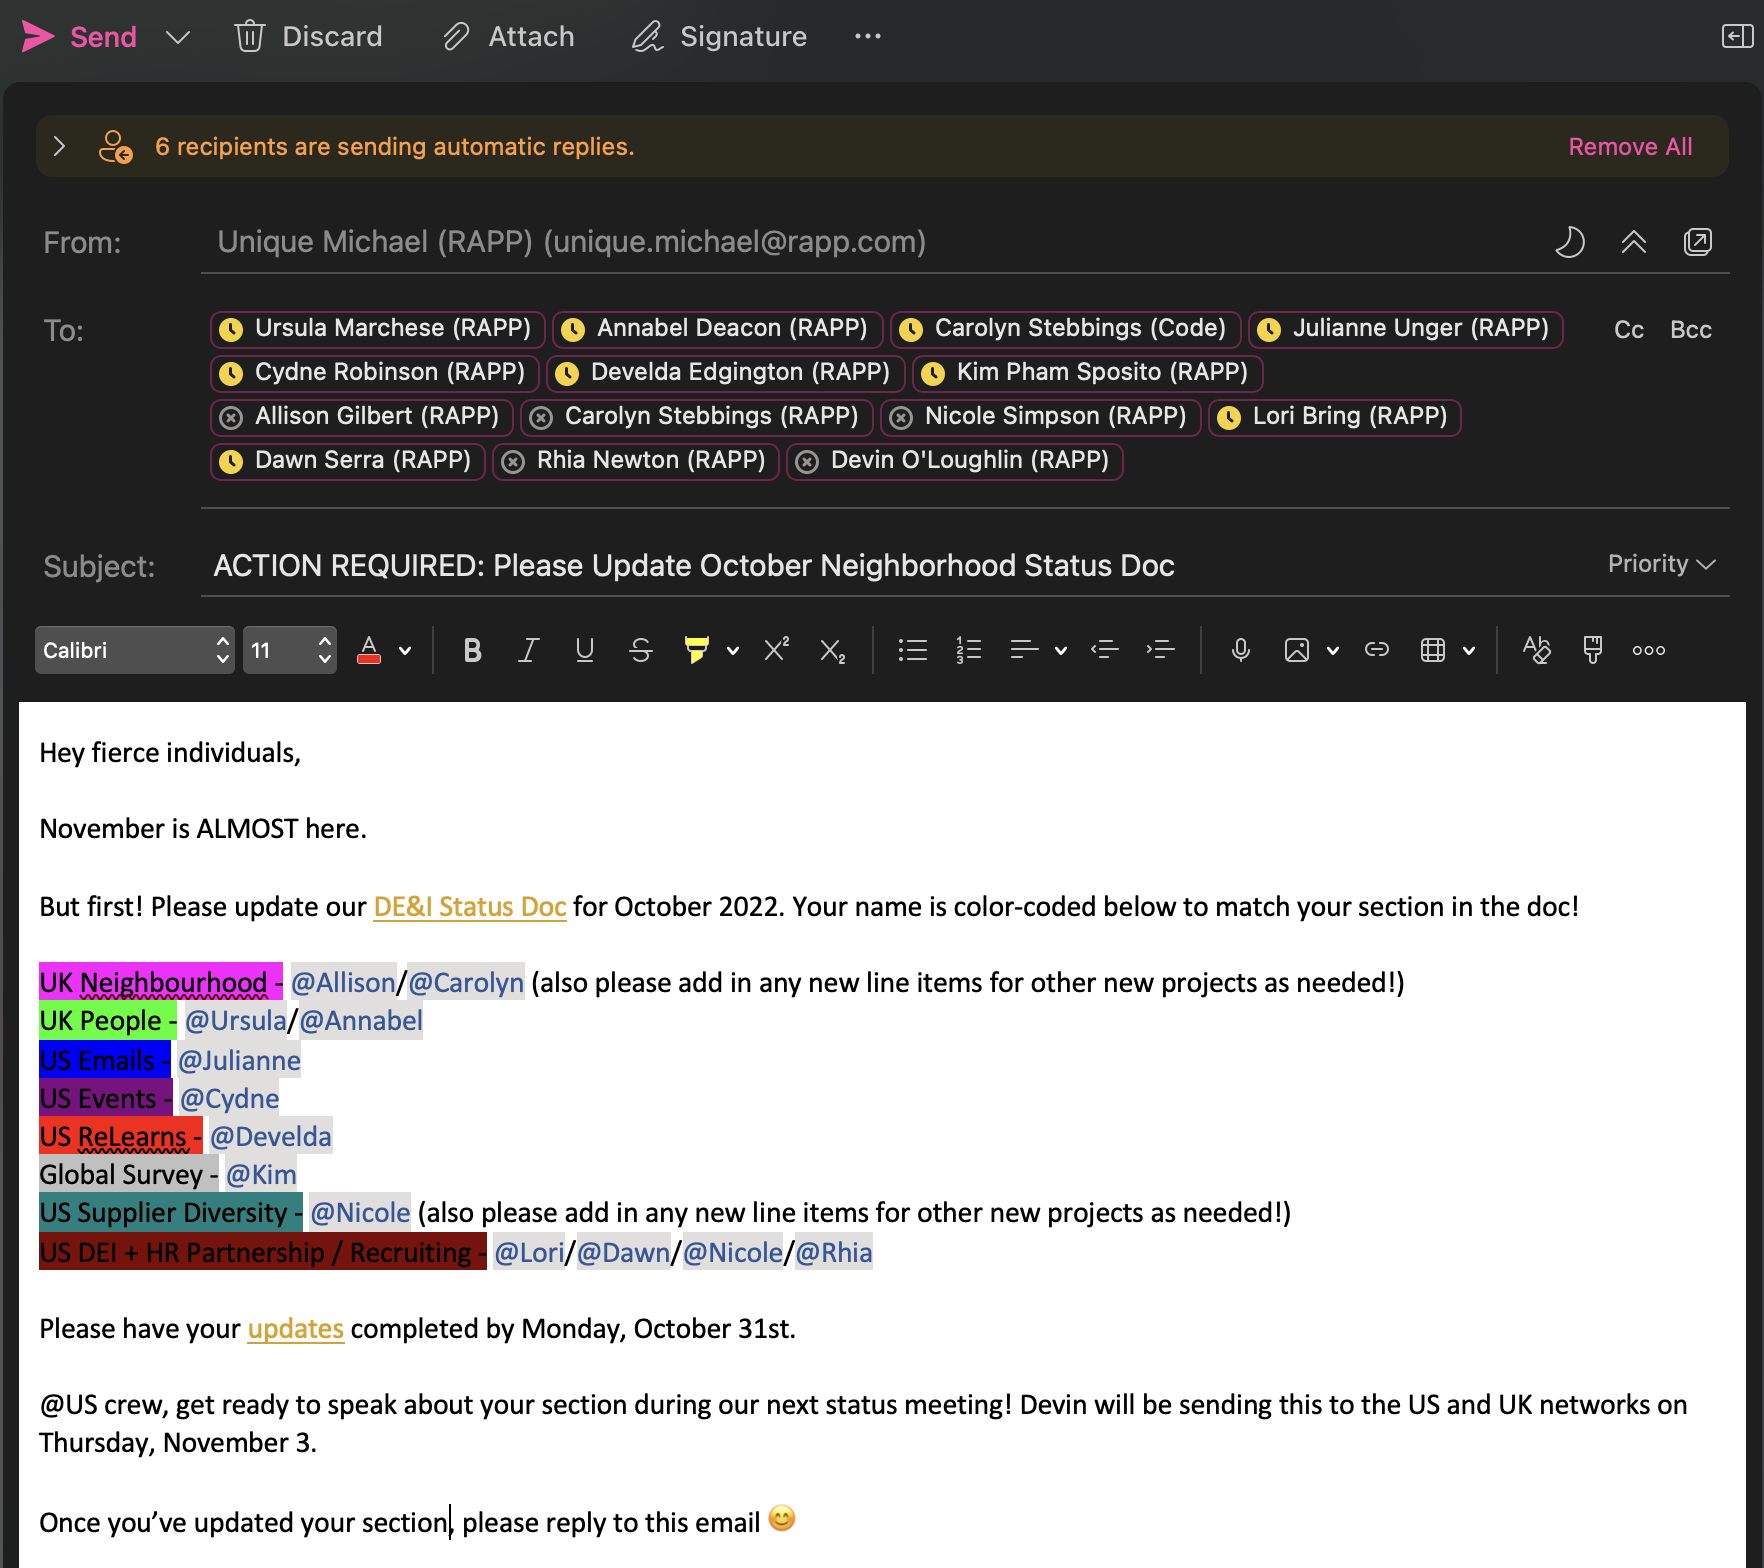Toggle bold formatting
Image resolution: width=1764 pixels, height=1568 pixels.
point(471,650)
